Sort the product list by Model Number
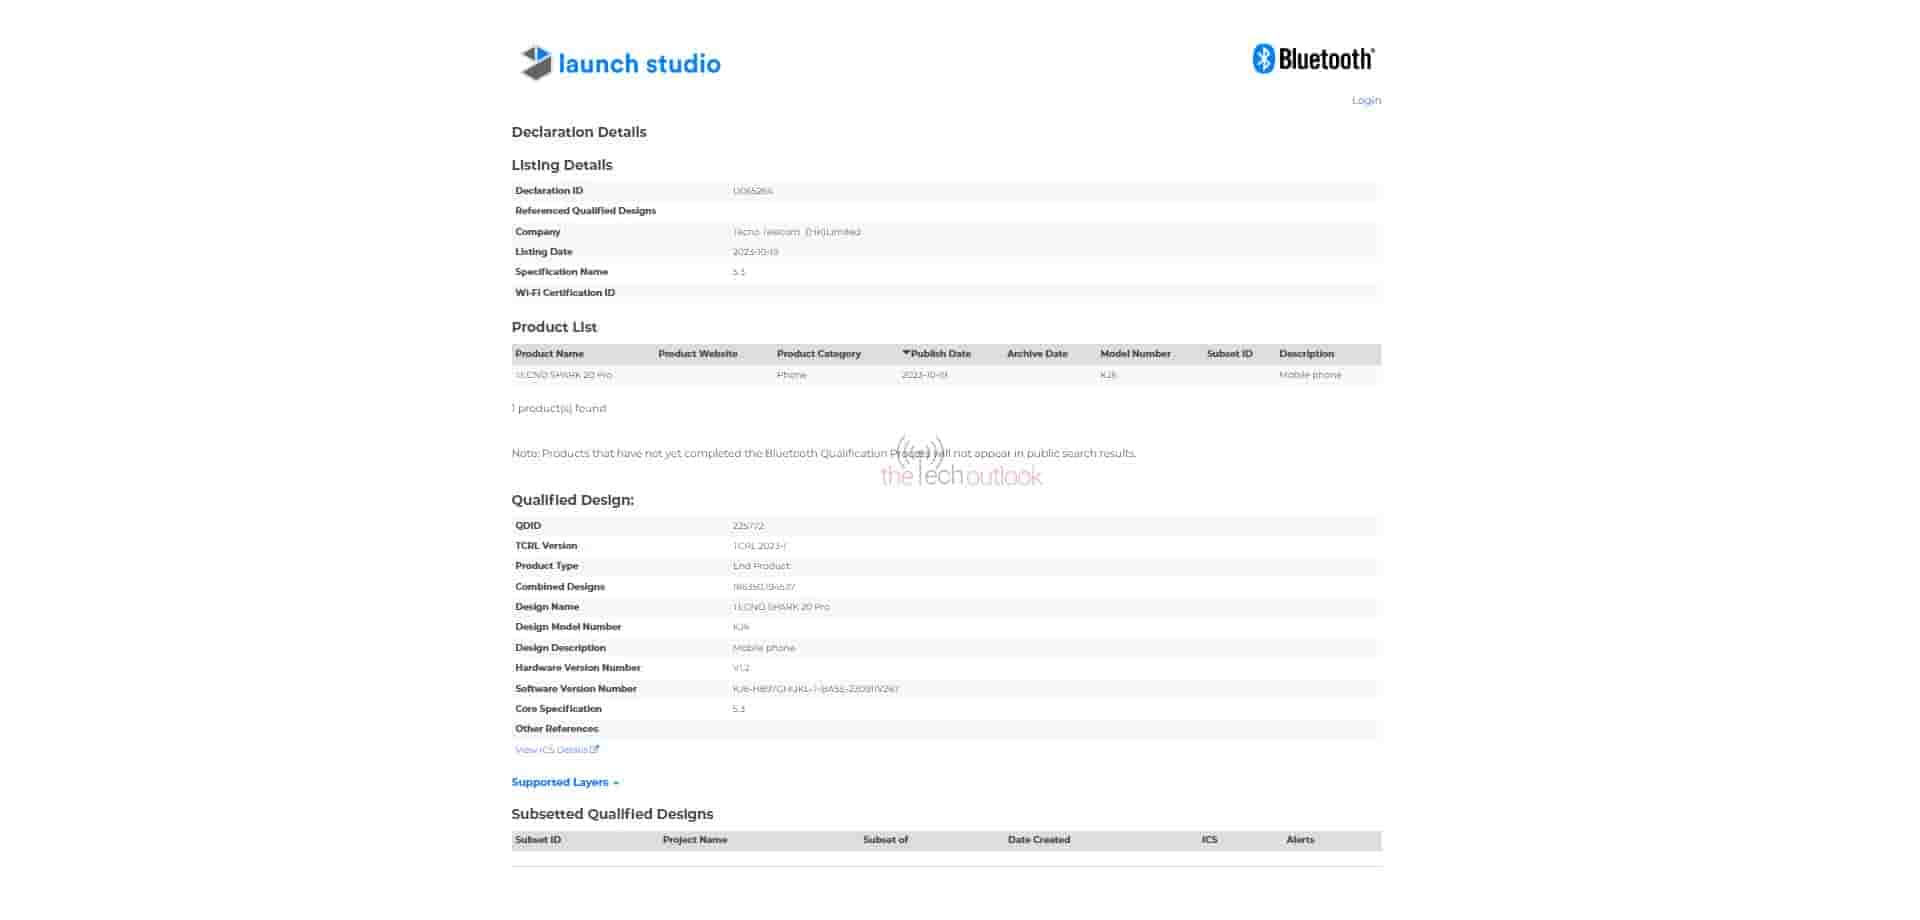This screenshot has height=920, width=1920. (1135, 354)
